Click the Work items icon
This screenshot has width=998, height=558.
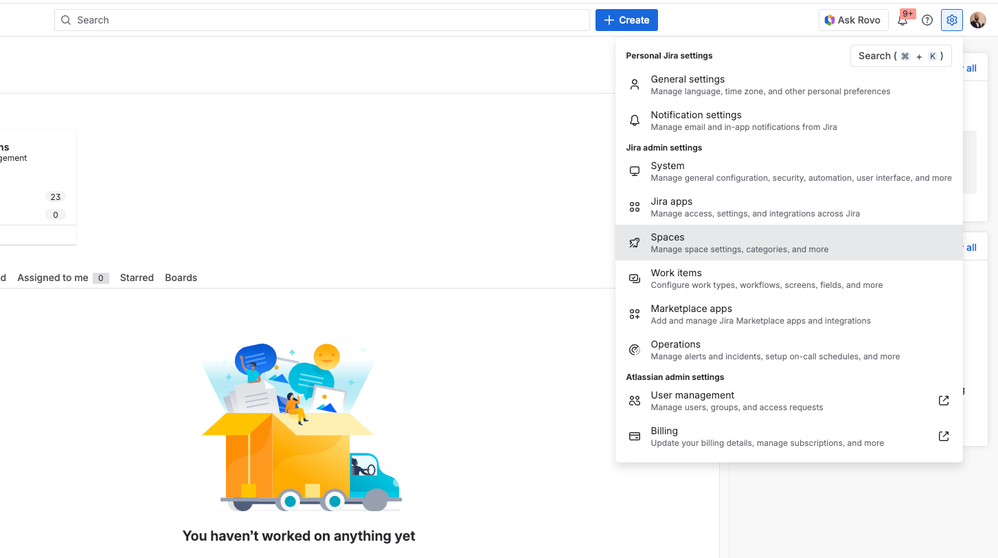coord(635,278)
